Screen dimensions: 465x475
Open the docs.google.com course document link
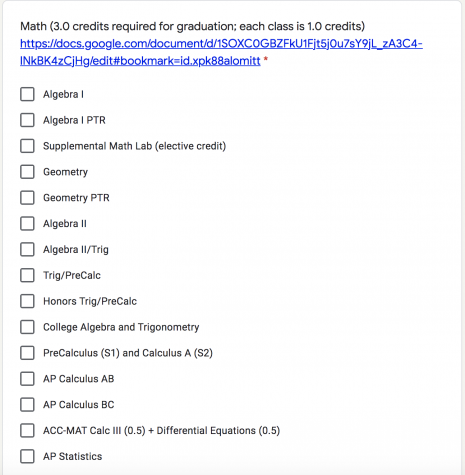(x=221, y=44)
